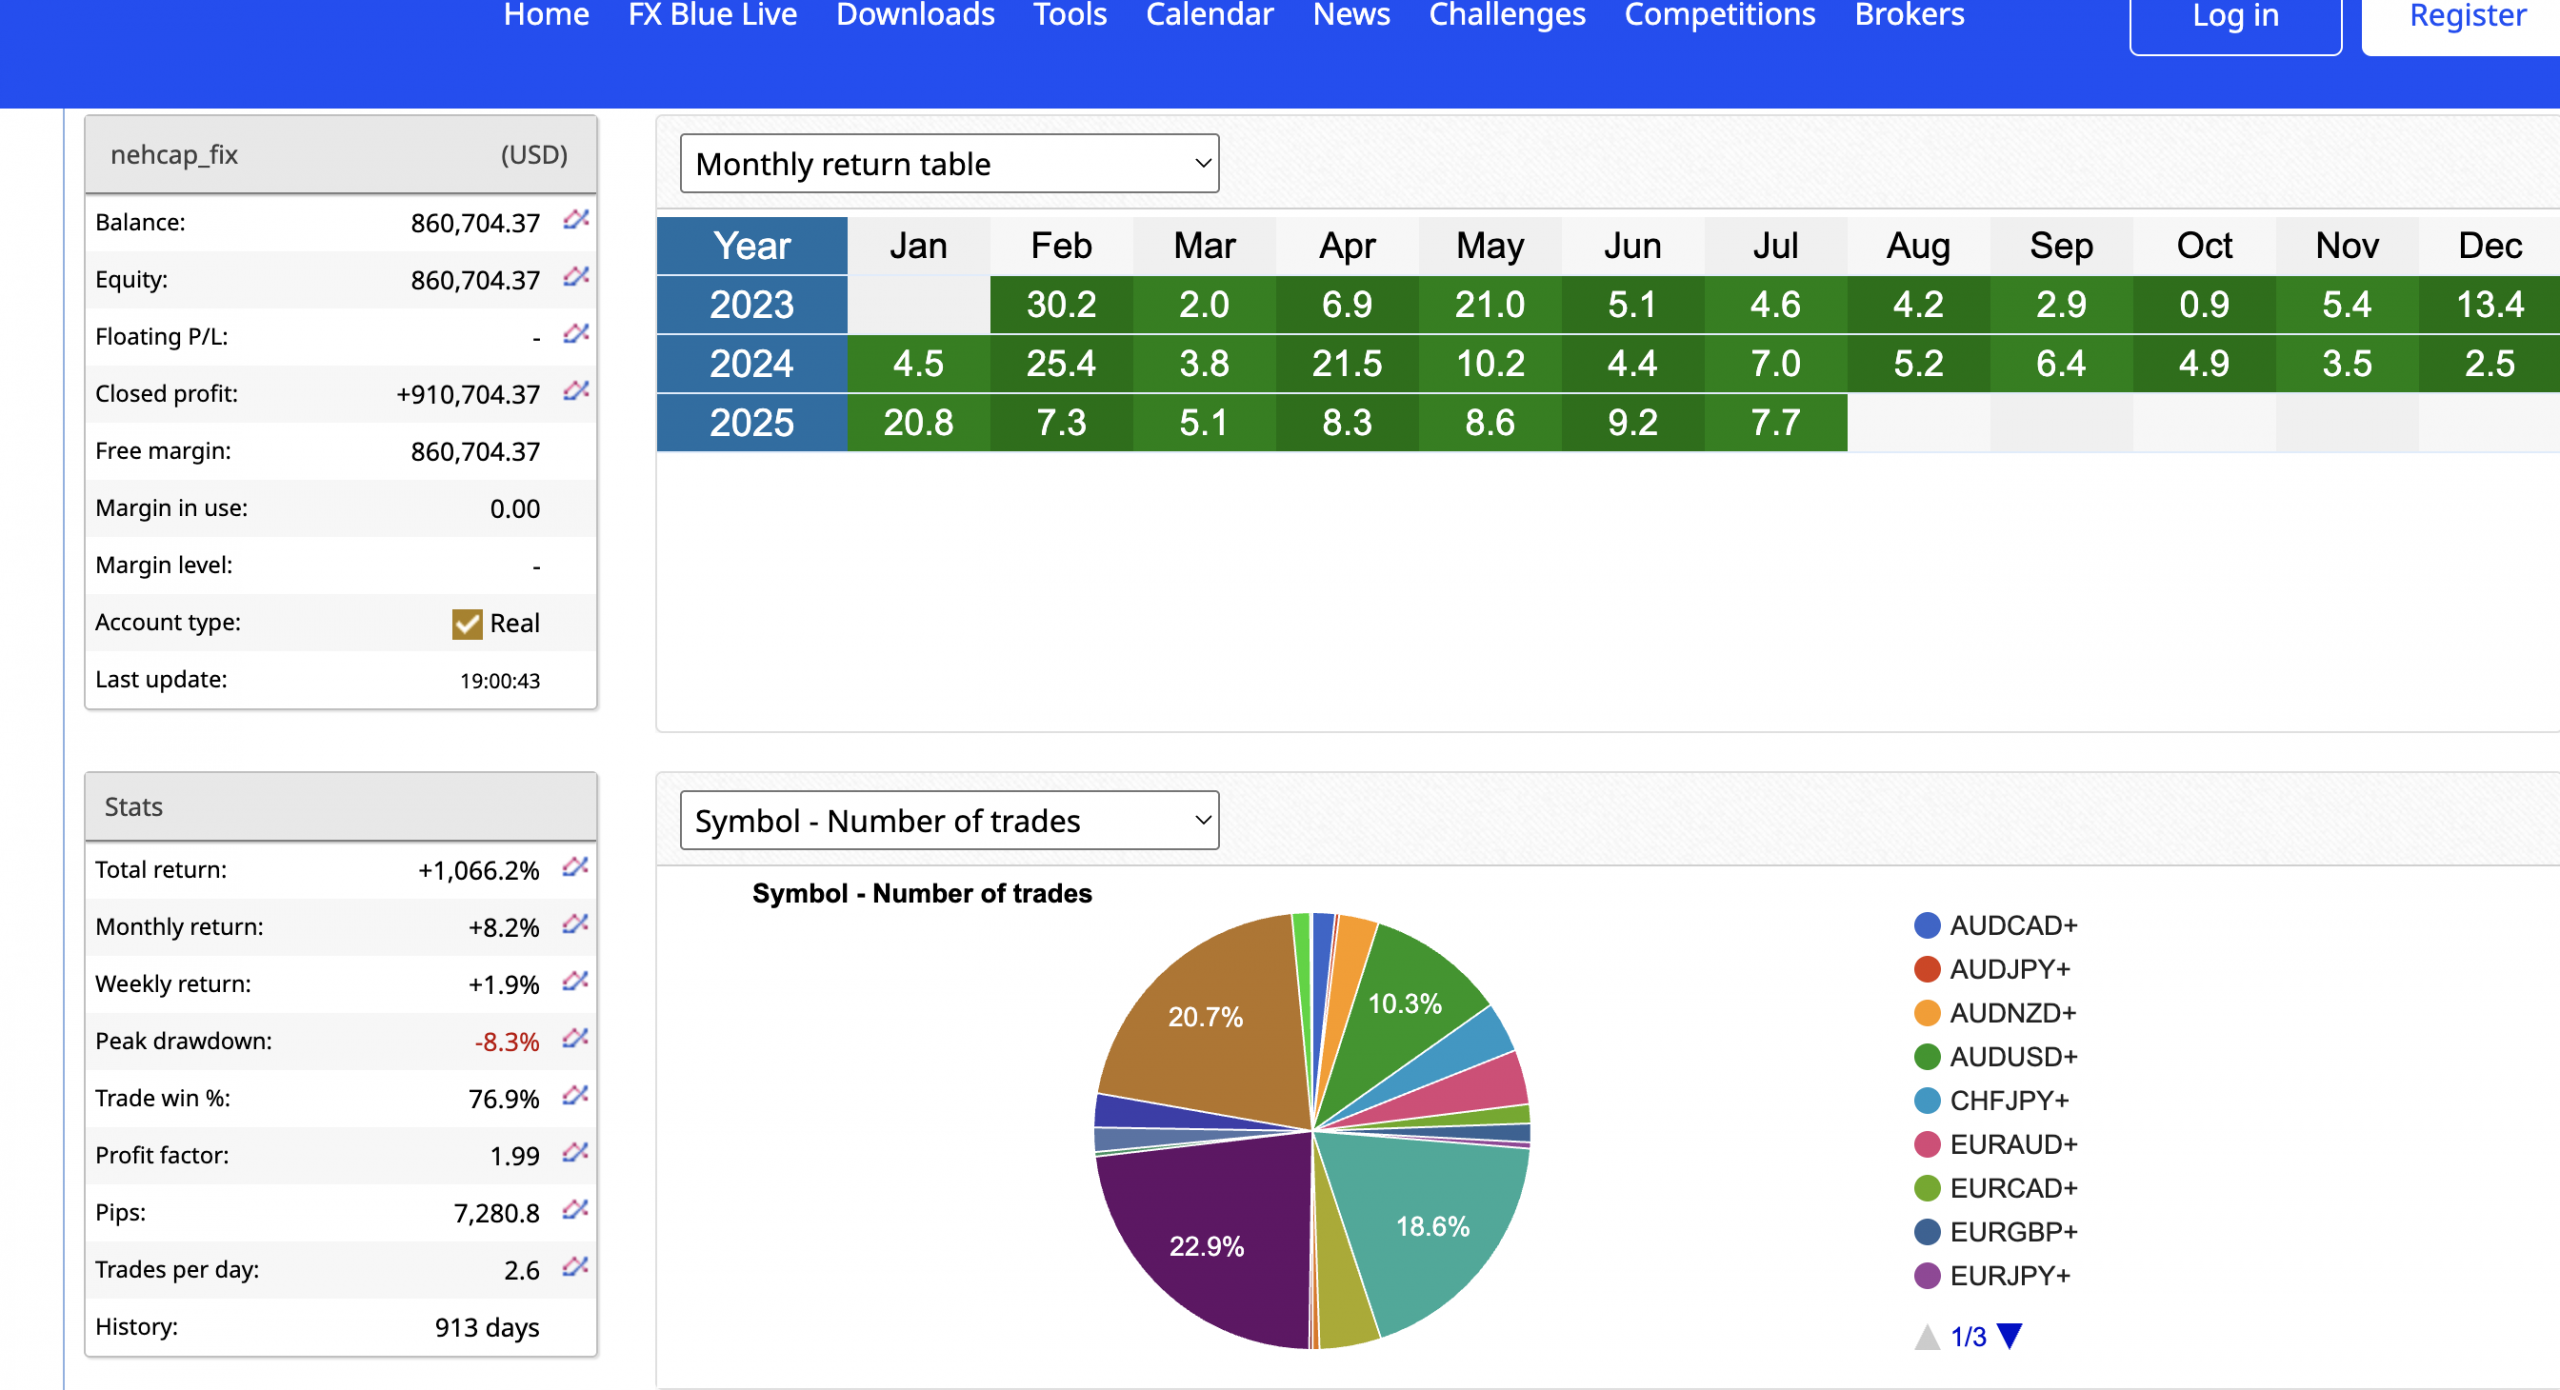Toggle the AUDCAD+ legend entry

point(2012,926)
